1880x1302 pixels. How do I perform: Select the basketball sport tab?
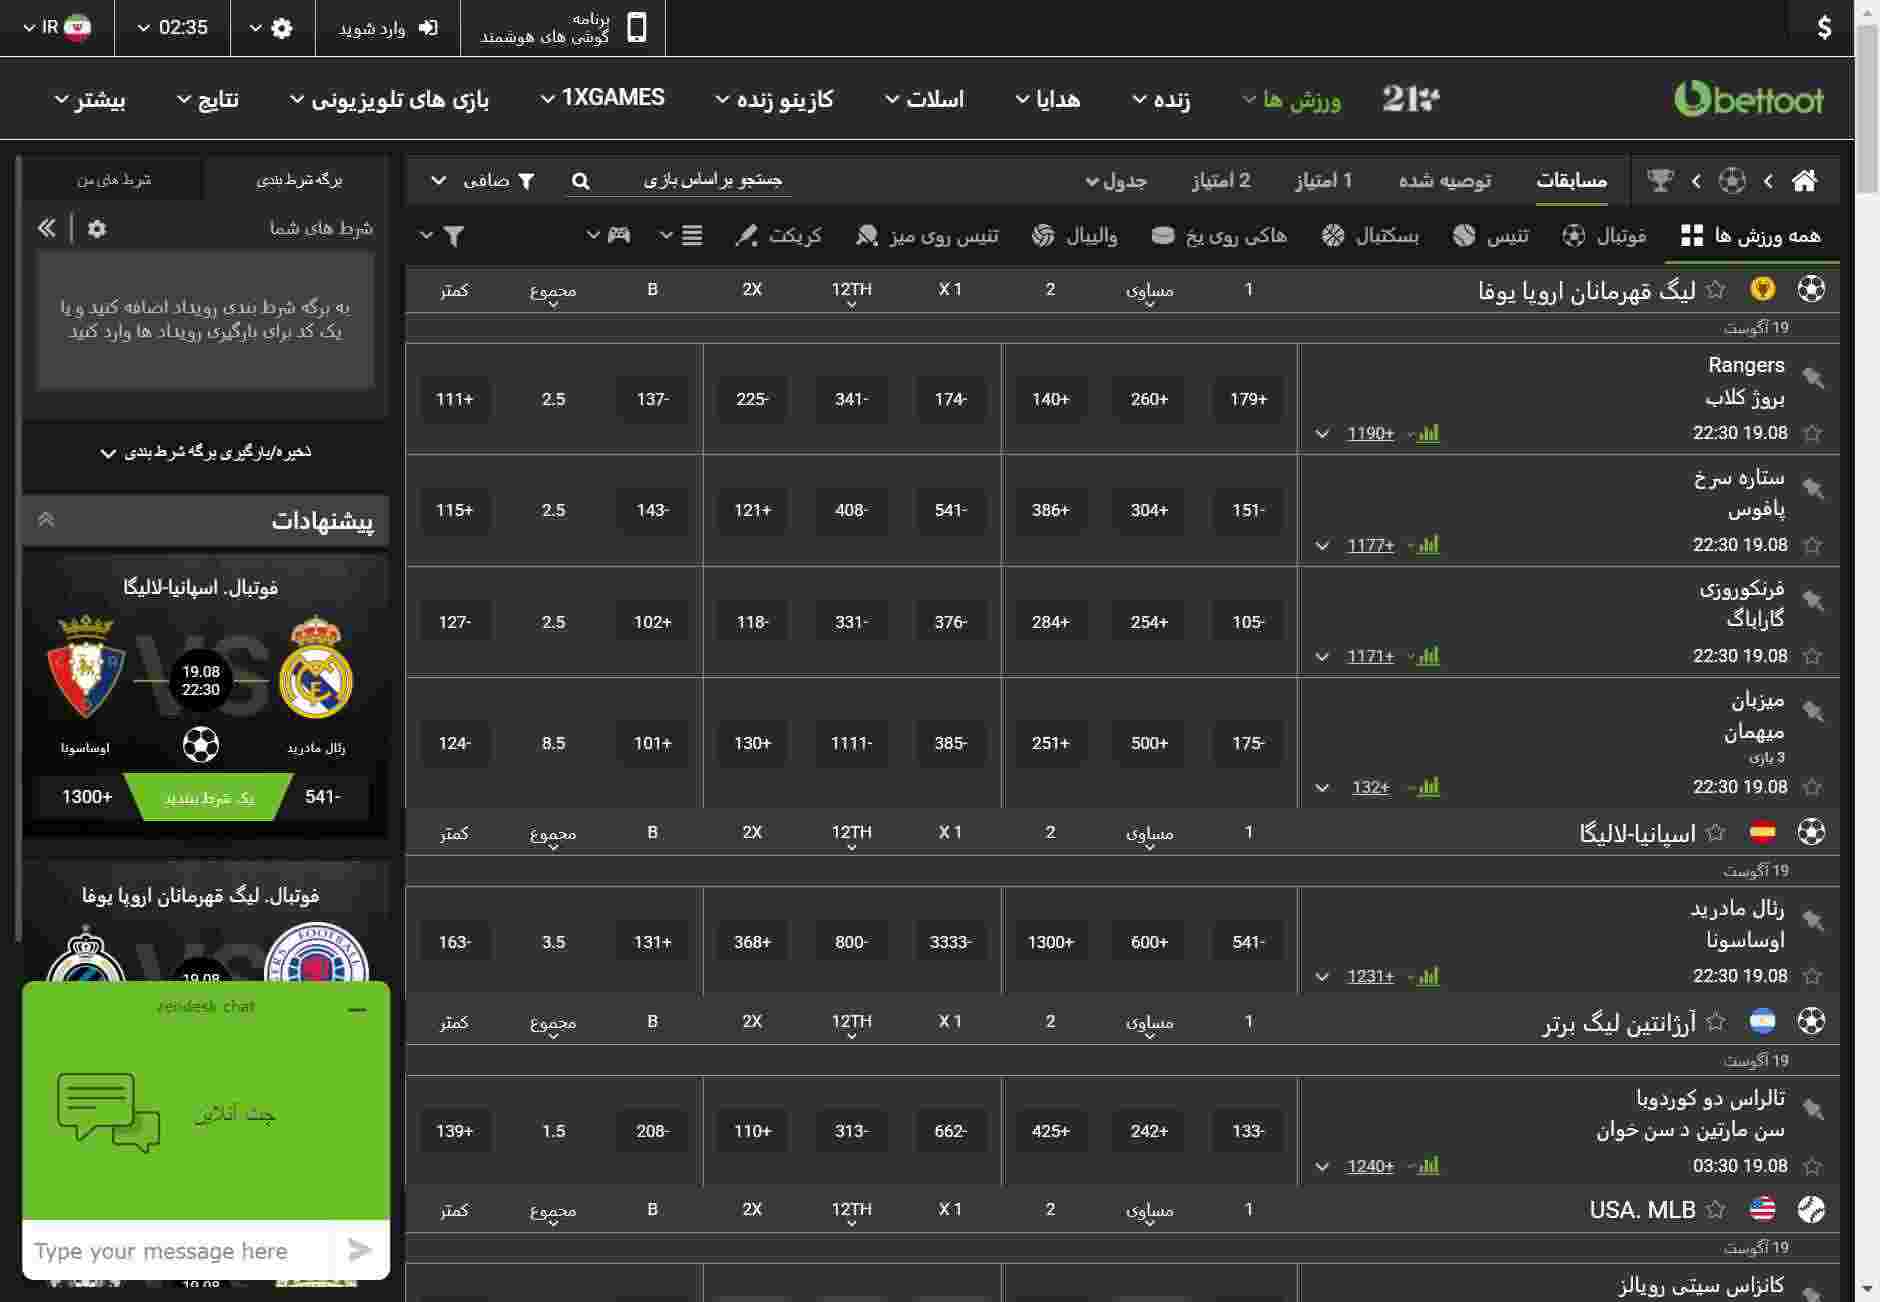coord(1370,236)
